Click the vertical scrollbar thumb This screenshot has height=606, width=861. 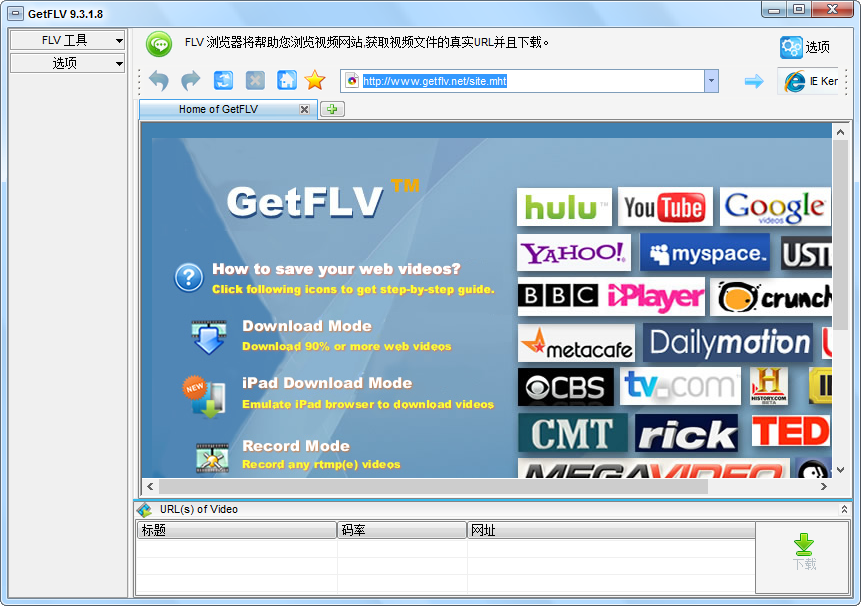click(840, 235)
